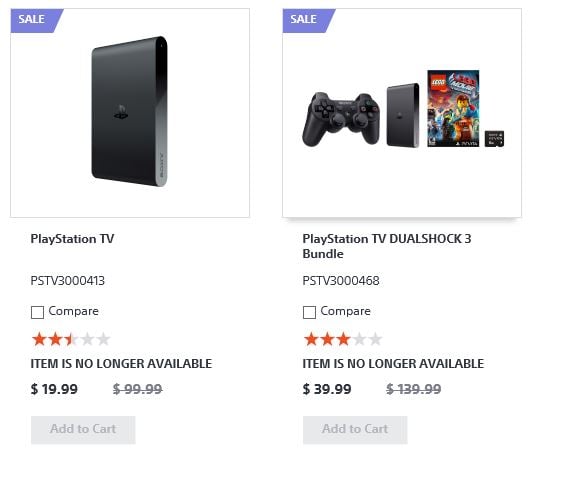Click the model number PSTV3000413
The image size is (561, 483).
68,280
